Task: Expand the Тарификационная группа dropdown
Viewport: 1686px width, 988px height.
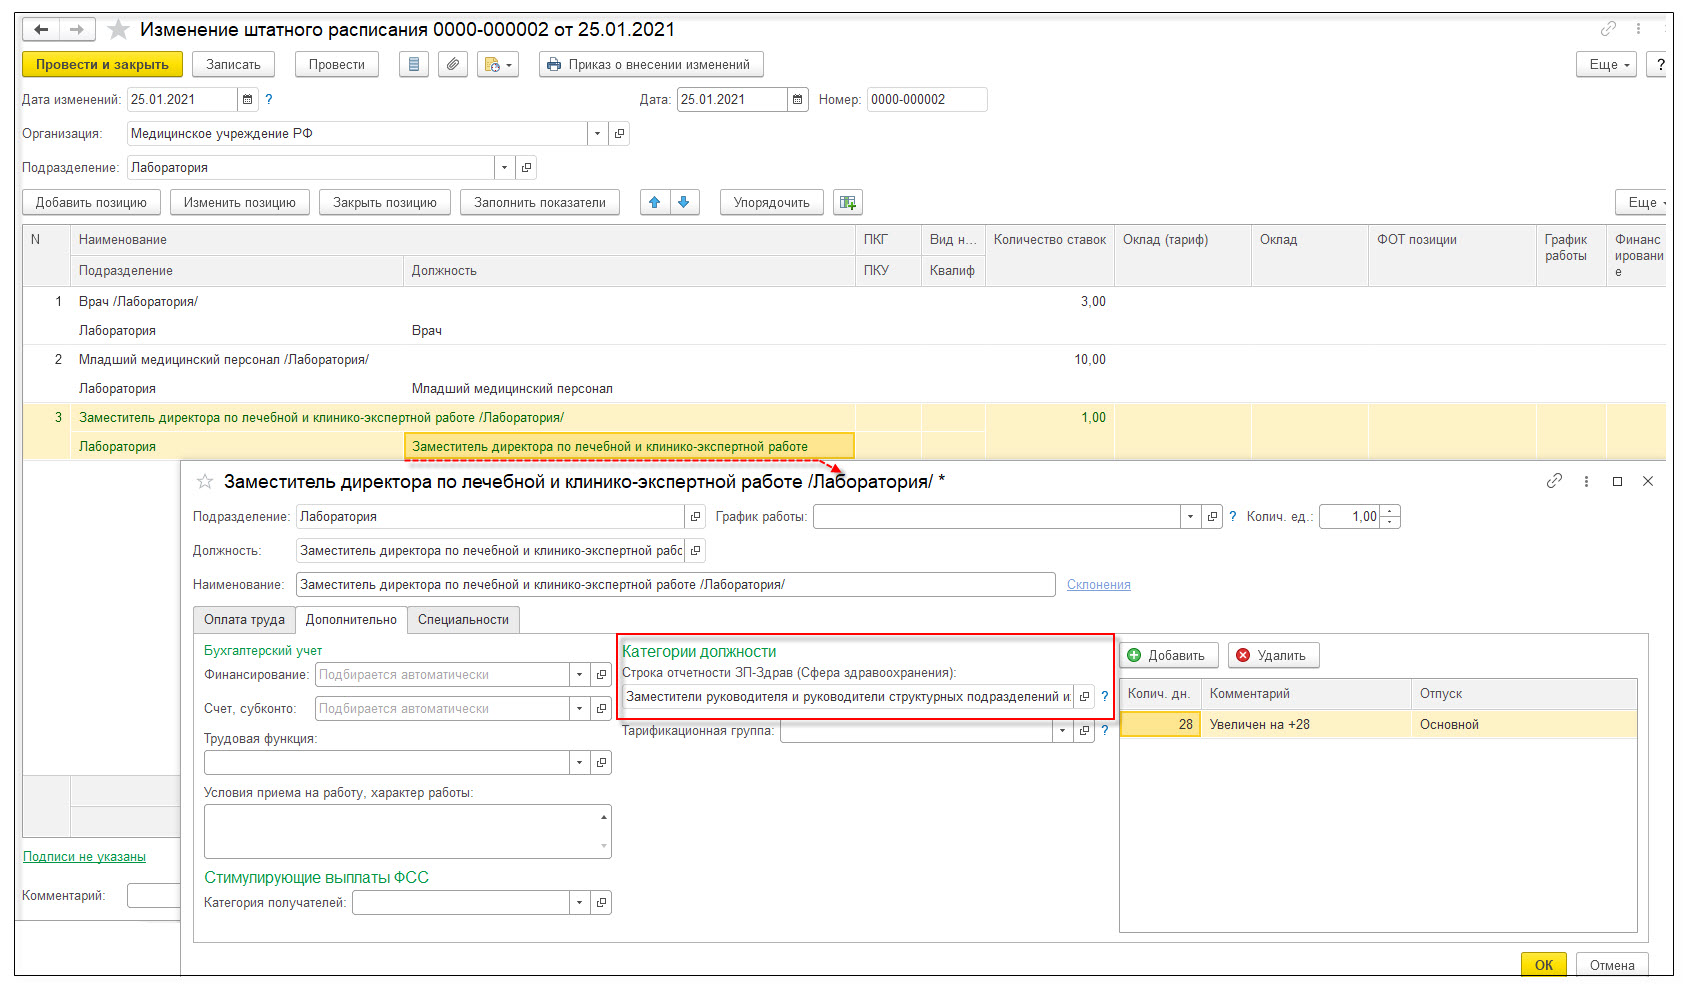Action: (x=1062, y=730)
